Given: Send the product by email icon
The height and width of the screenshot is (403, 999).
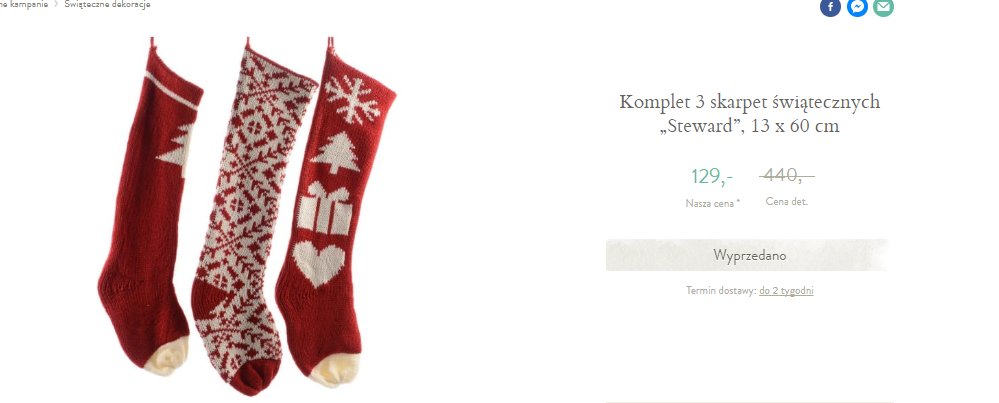Looking at the screenshot, I should 883,7.
